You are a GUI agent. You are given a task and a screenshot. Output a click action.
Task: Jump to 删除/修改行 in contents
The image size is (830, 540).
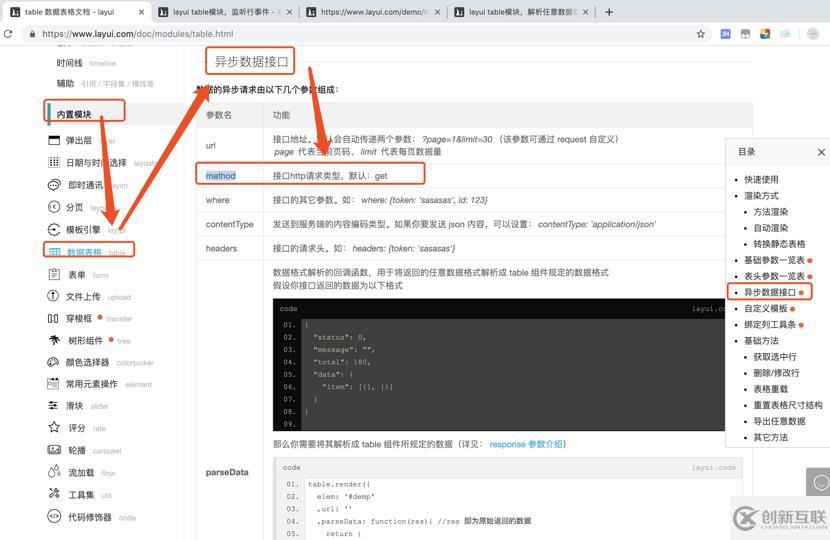tap(777, 373)
